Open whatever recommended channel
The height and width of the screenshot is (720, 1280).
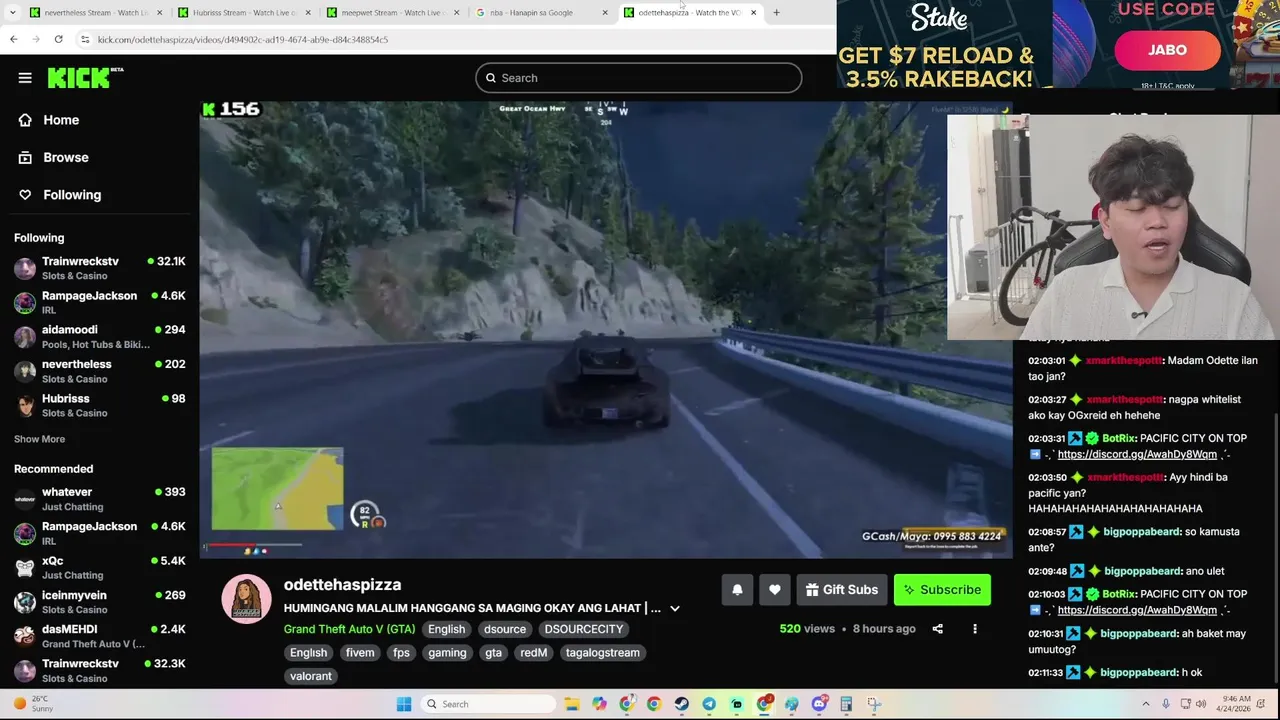point(100,499)
